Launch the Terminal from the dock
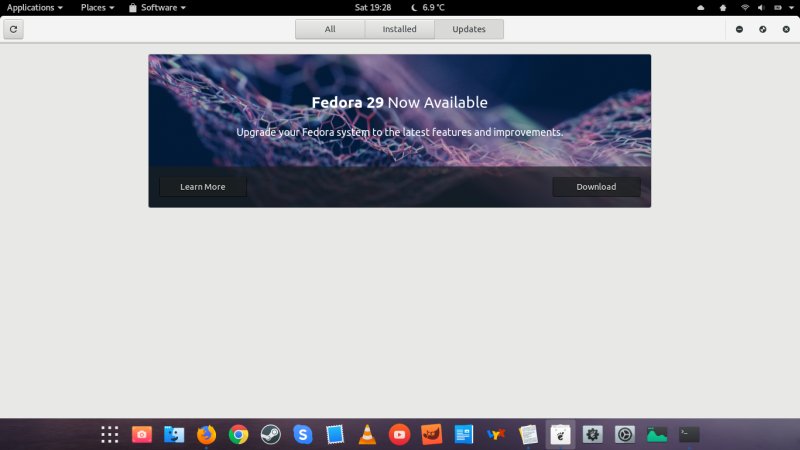Viewport: 800px width, 450px height. tap(689, 435)
